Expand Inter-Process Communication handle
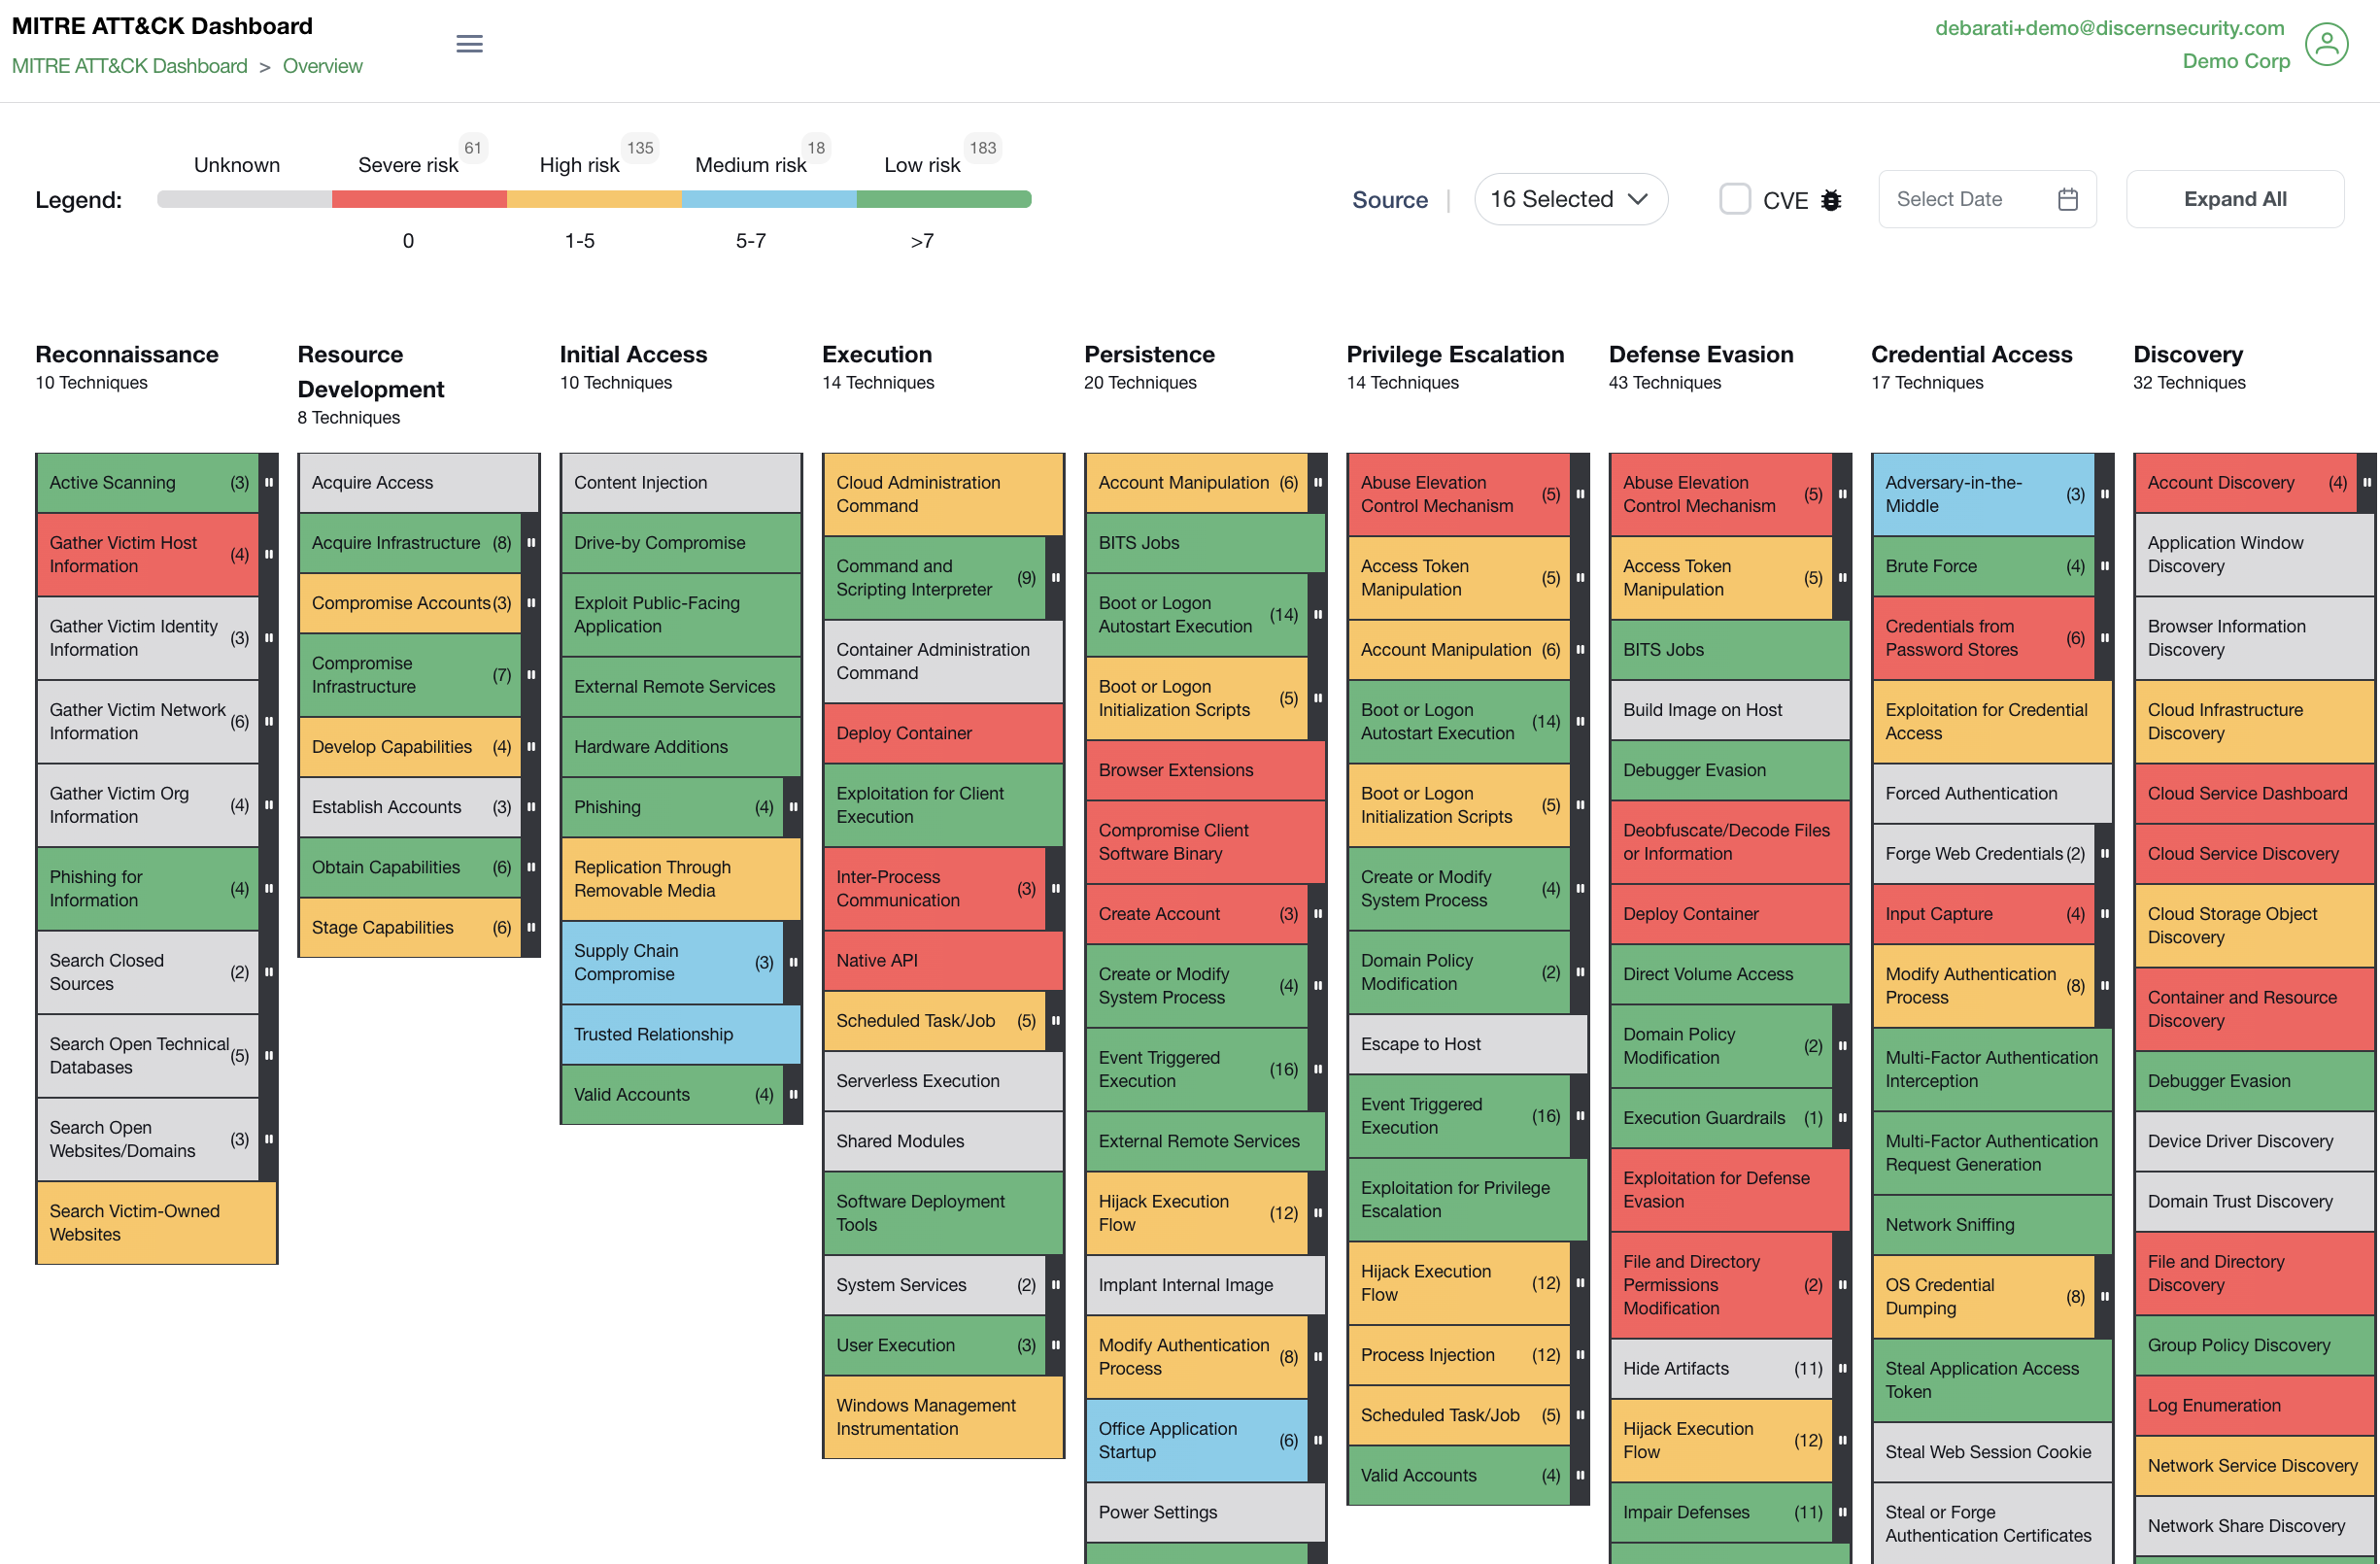The width and height of the screenshot is (2380, 1564). [1055, 889]
